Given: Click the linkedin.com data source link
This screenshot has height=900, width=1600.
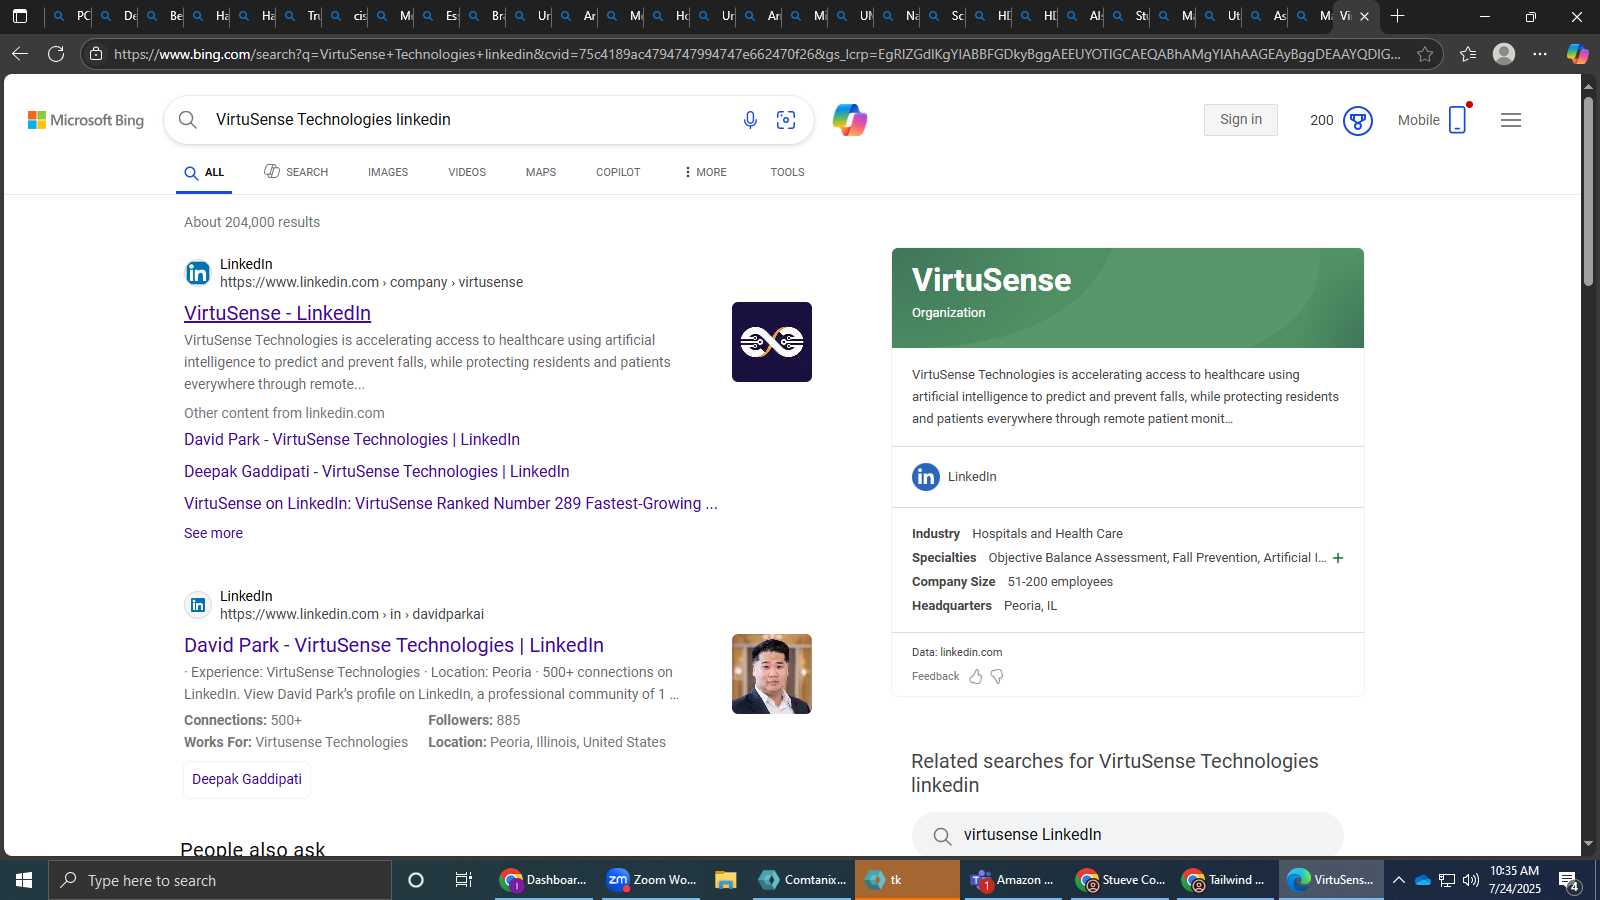Looking at the screenshot, I should coord(971,652).
